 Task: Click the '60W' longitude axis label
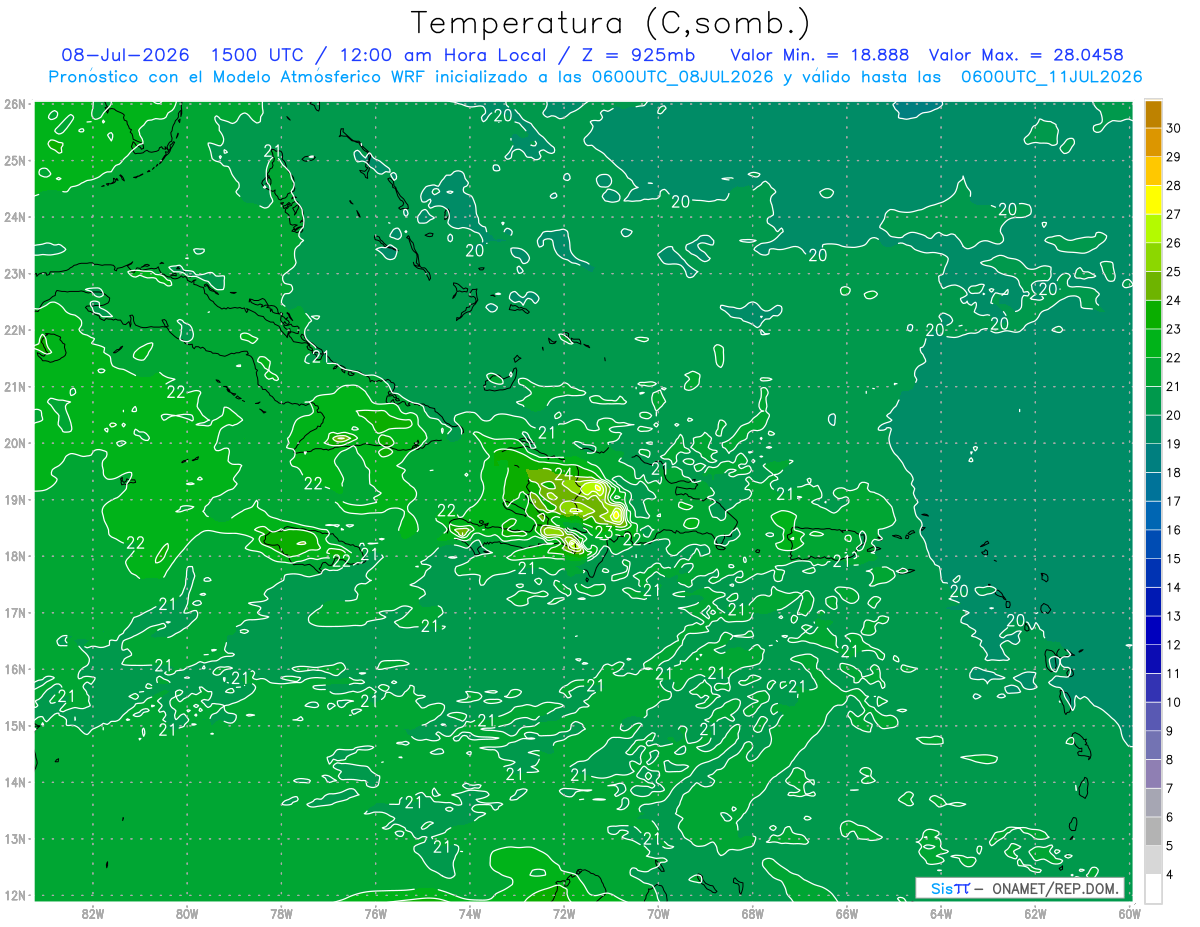(x=1129, y=912)
